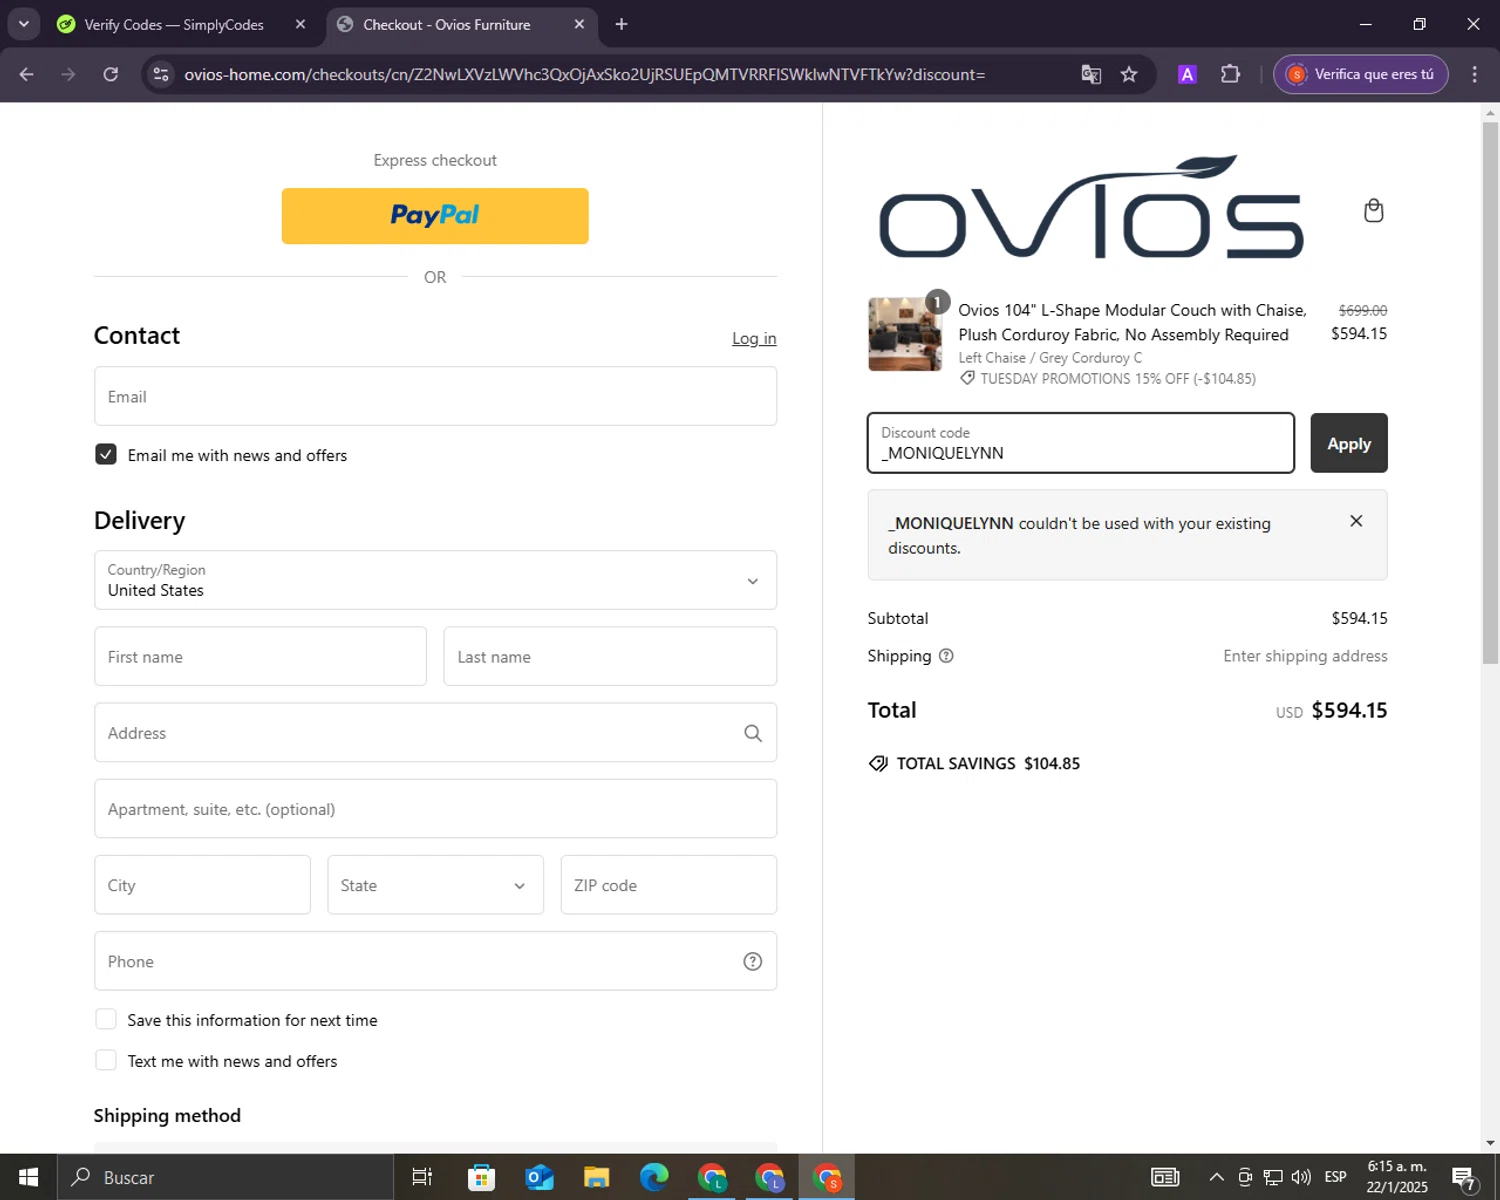This screenshot has width=1500, height=1200.
Task: Click the browser back arrow
Action: (27, 74)
